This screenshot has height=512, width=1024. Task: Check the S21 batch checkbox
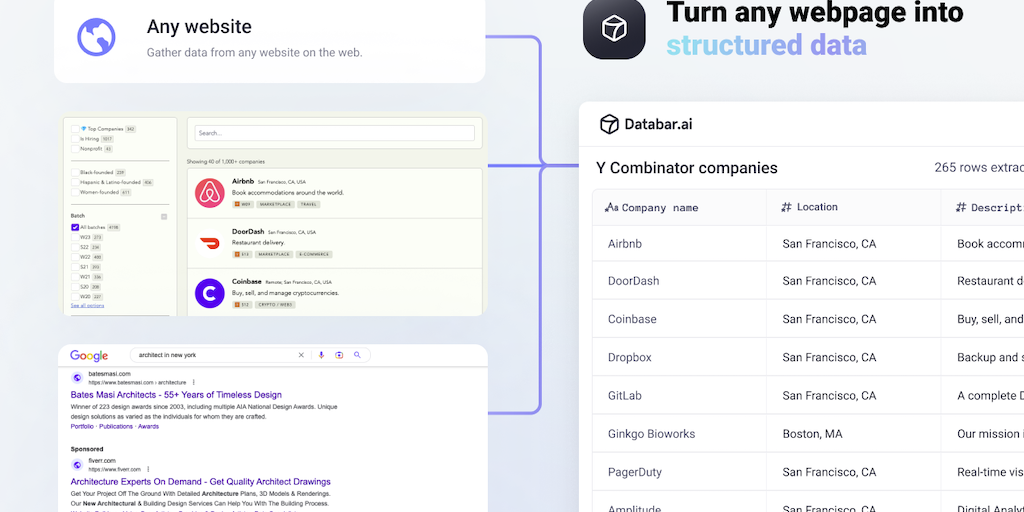[75, 267]
